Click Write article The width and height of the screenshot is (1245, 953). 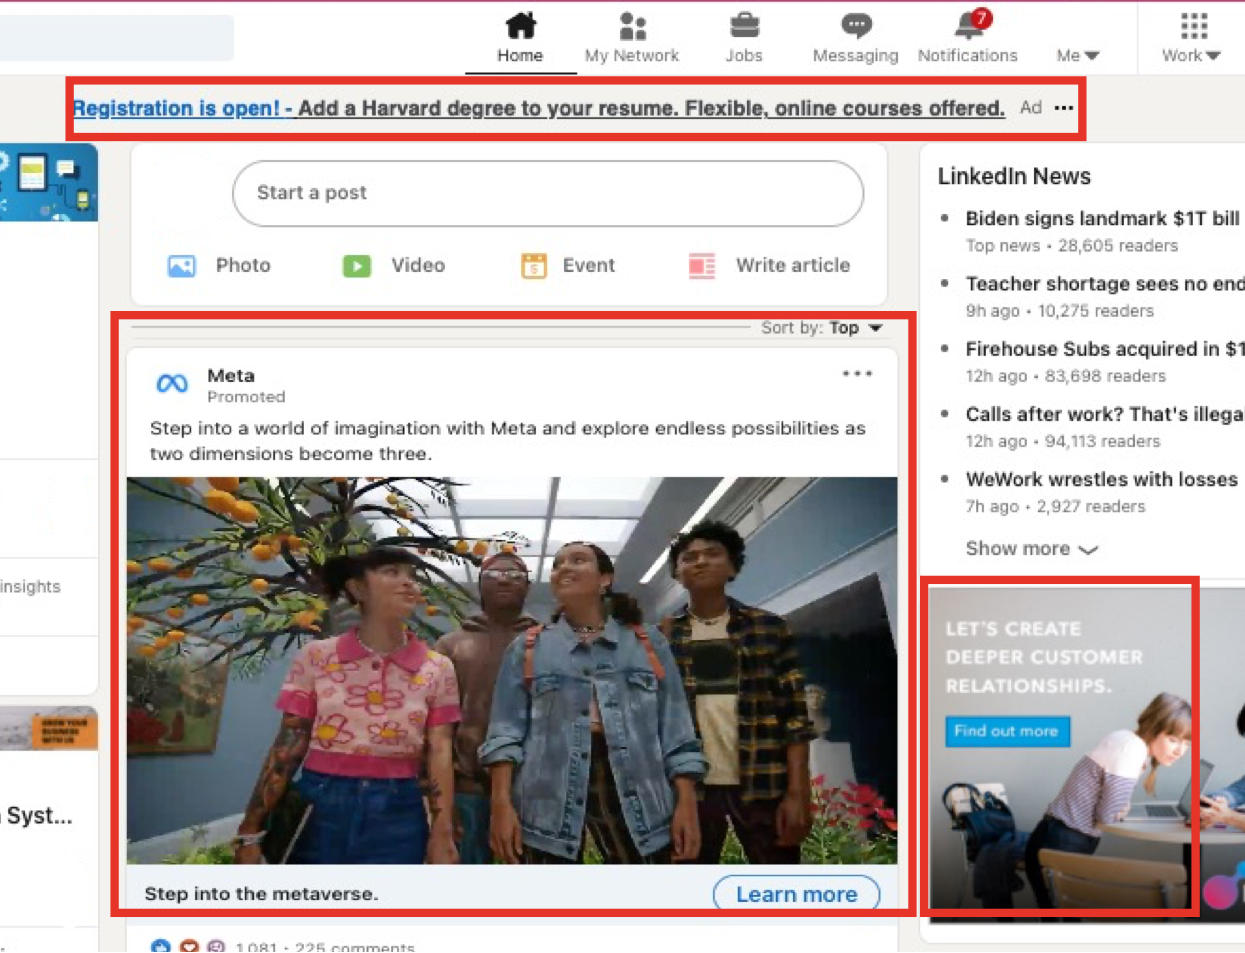[769, 265]
